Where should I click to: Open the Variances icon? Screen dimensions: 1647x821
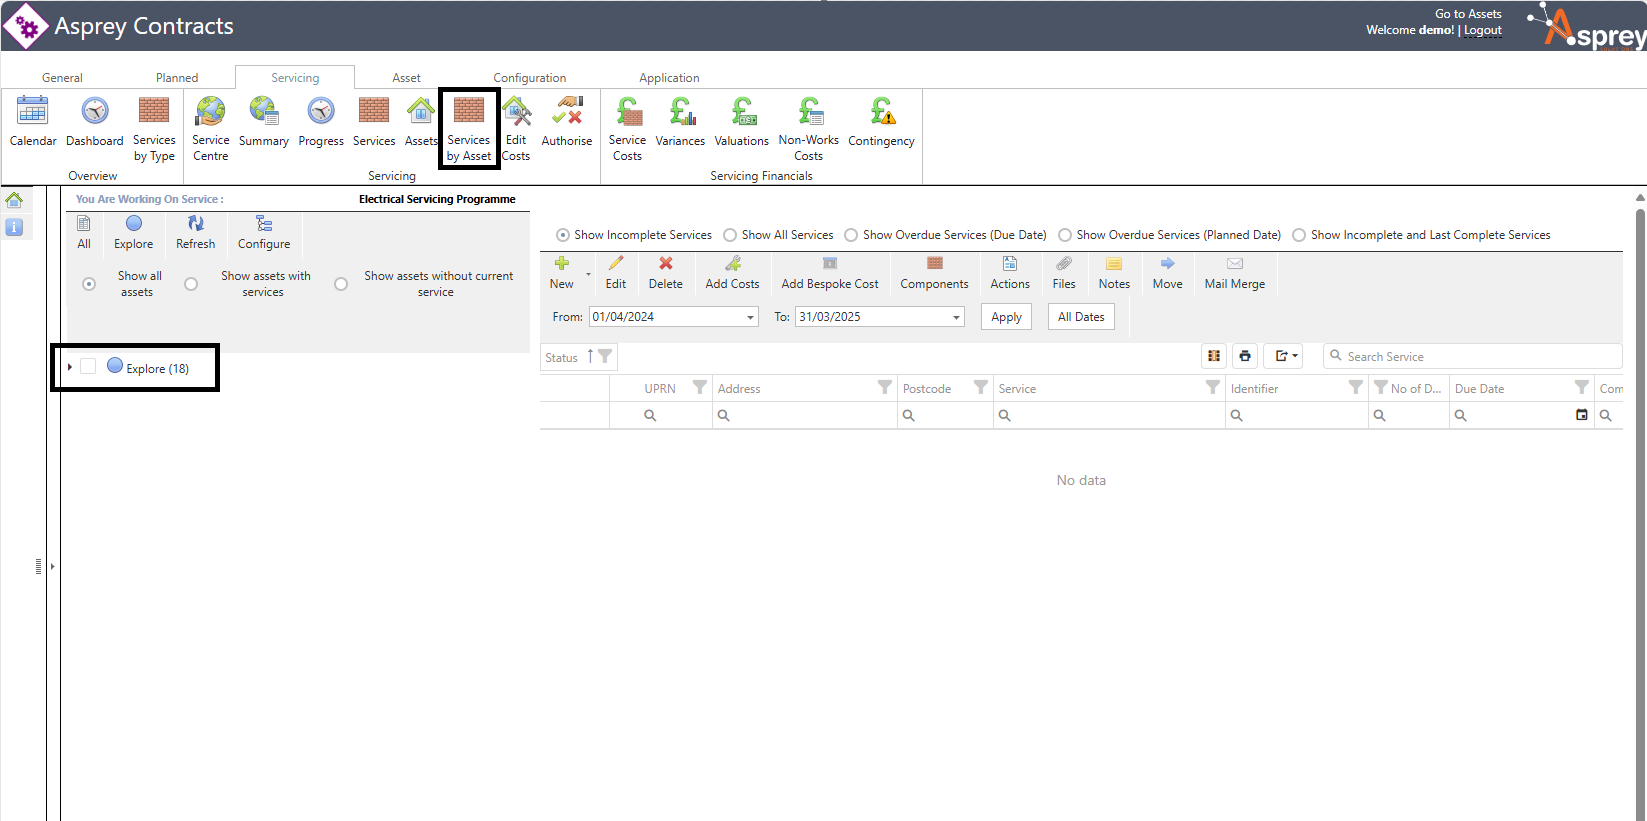click(x=680, y=121)
